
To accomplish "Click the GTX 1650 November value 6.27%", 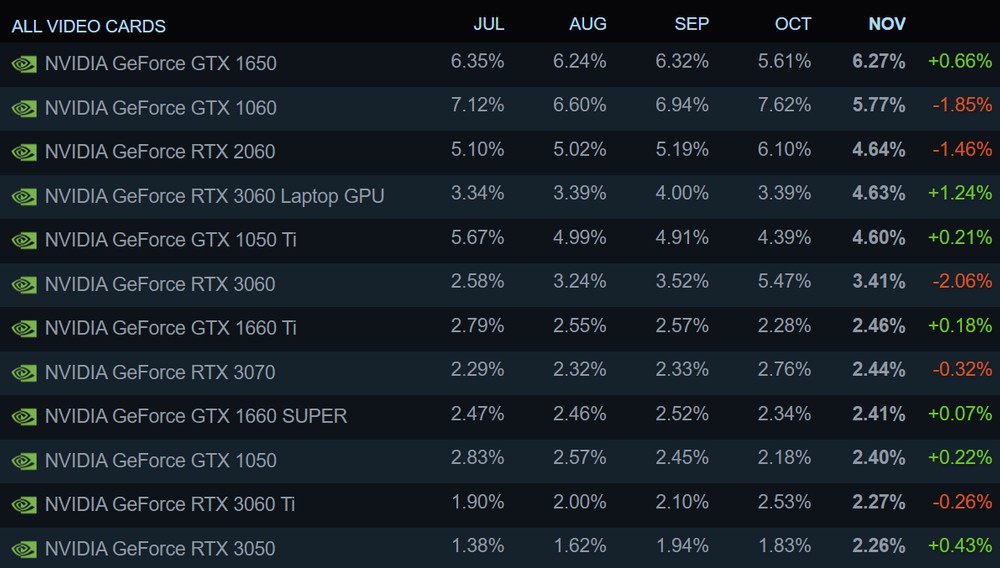I will coord(879,62).
